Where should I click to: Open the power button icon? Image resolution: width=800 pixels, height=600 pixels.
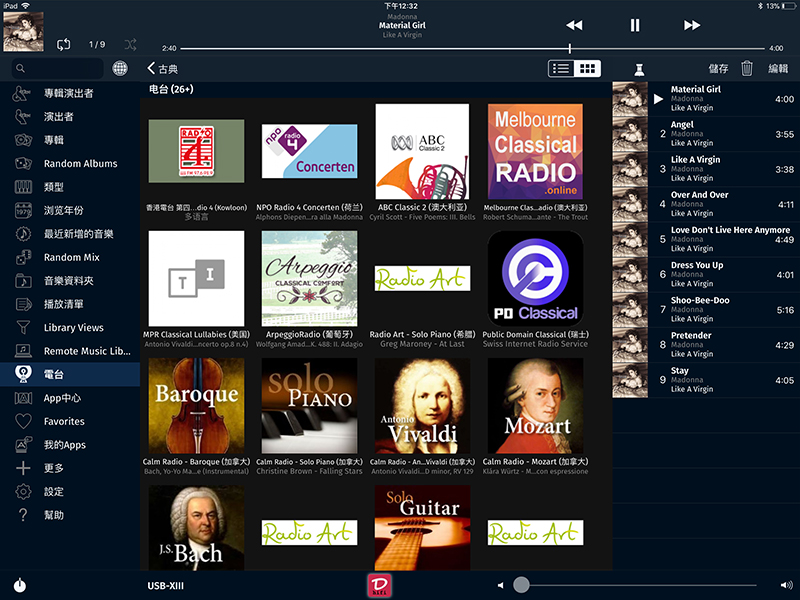coord(20,585)
